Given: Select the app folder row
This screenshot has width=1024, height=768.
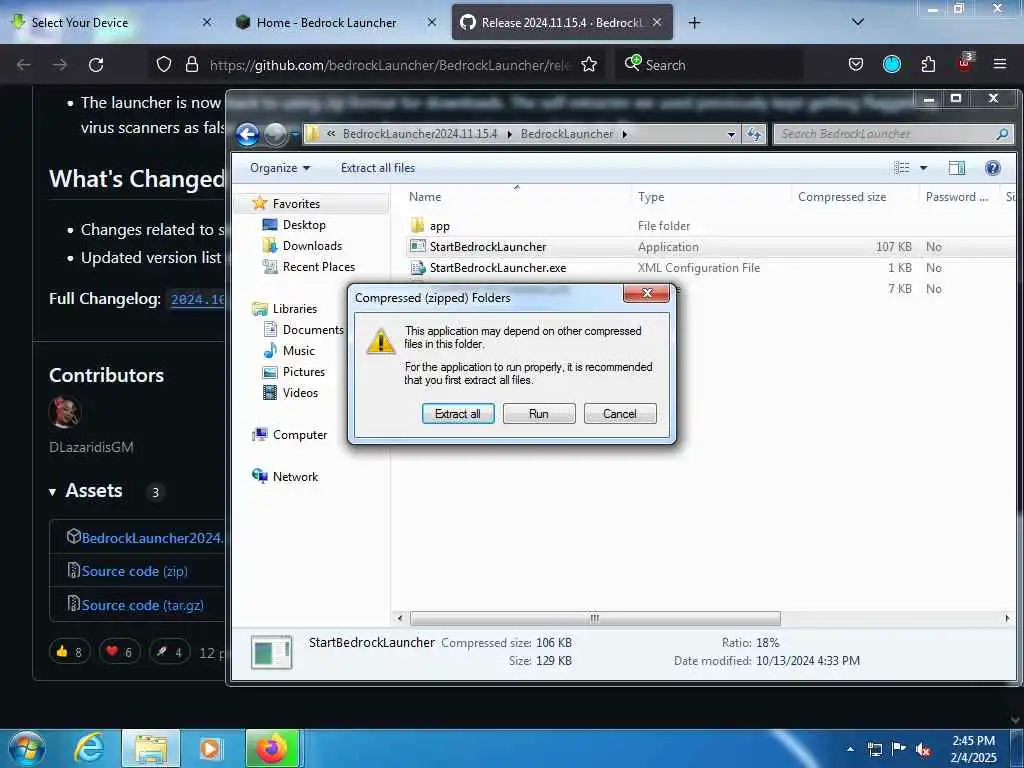Looking at the screenshot, I should pyautogui.click(x=710, y=225).
